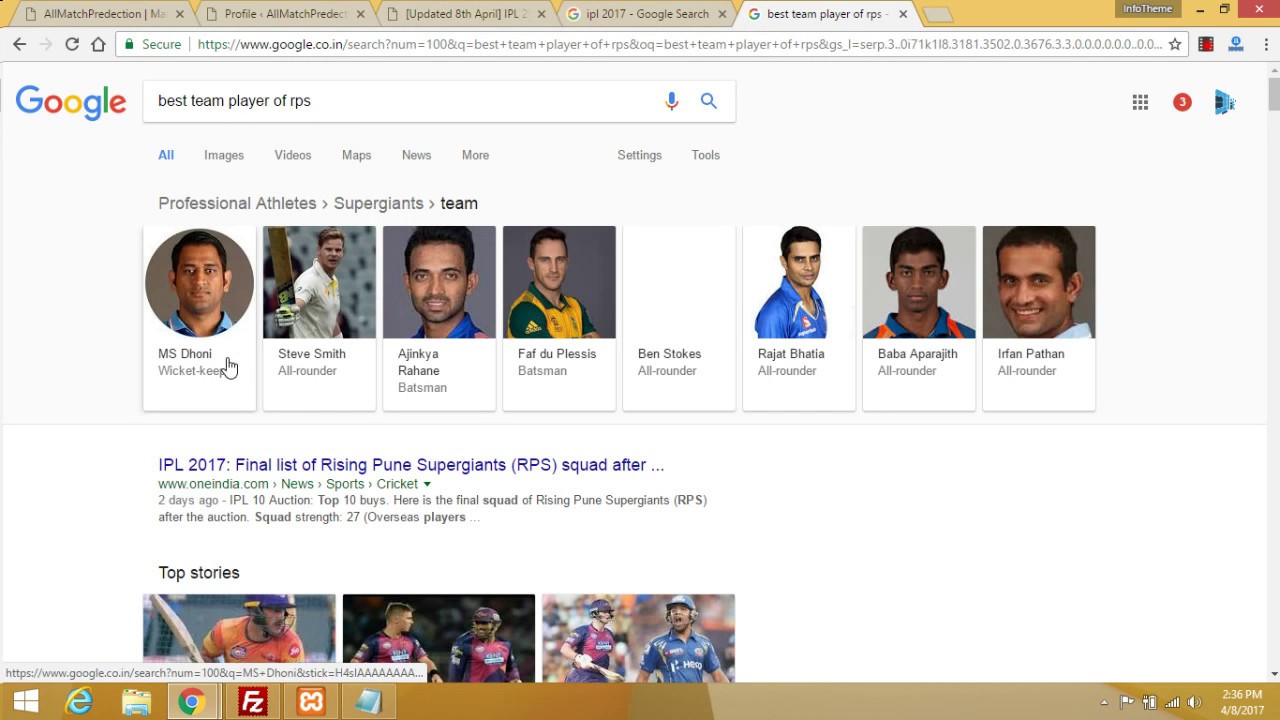Screen dimensions: 1280x720
Task: Open Google notifications badge showing 3
Action: click(1182, 102)
